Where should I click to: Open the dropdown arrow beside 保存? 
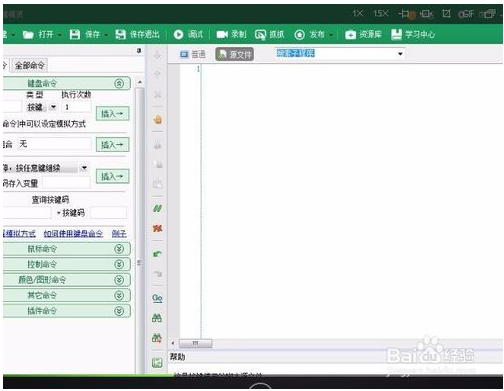(105, 35)
